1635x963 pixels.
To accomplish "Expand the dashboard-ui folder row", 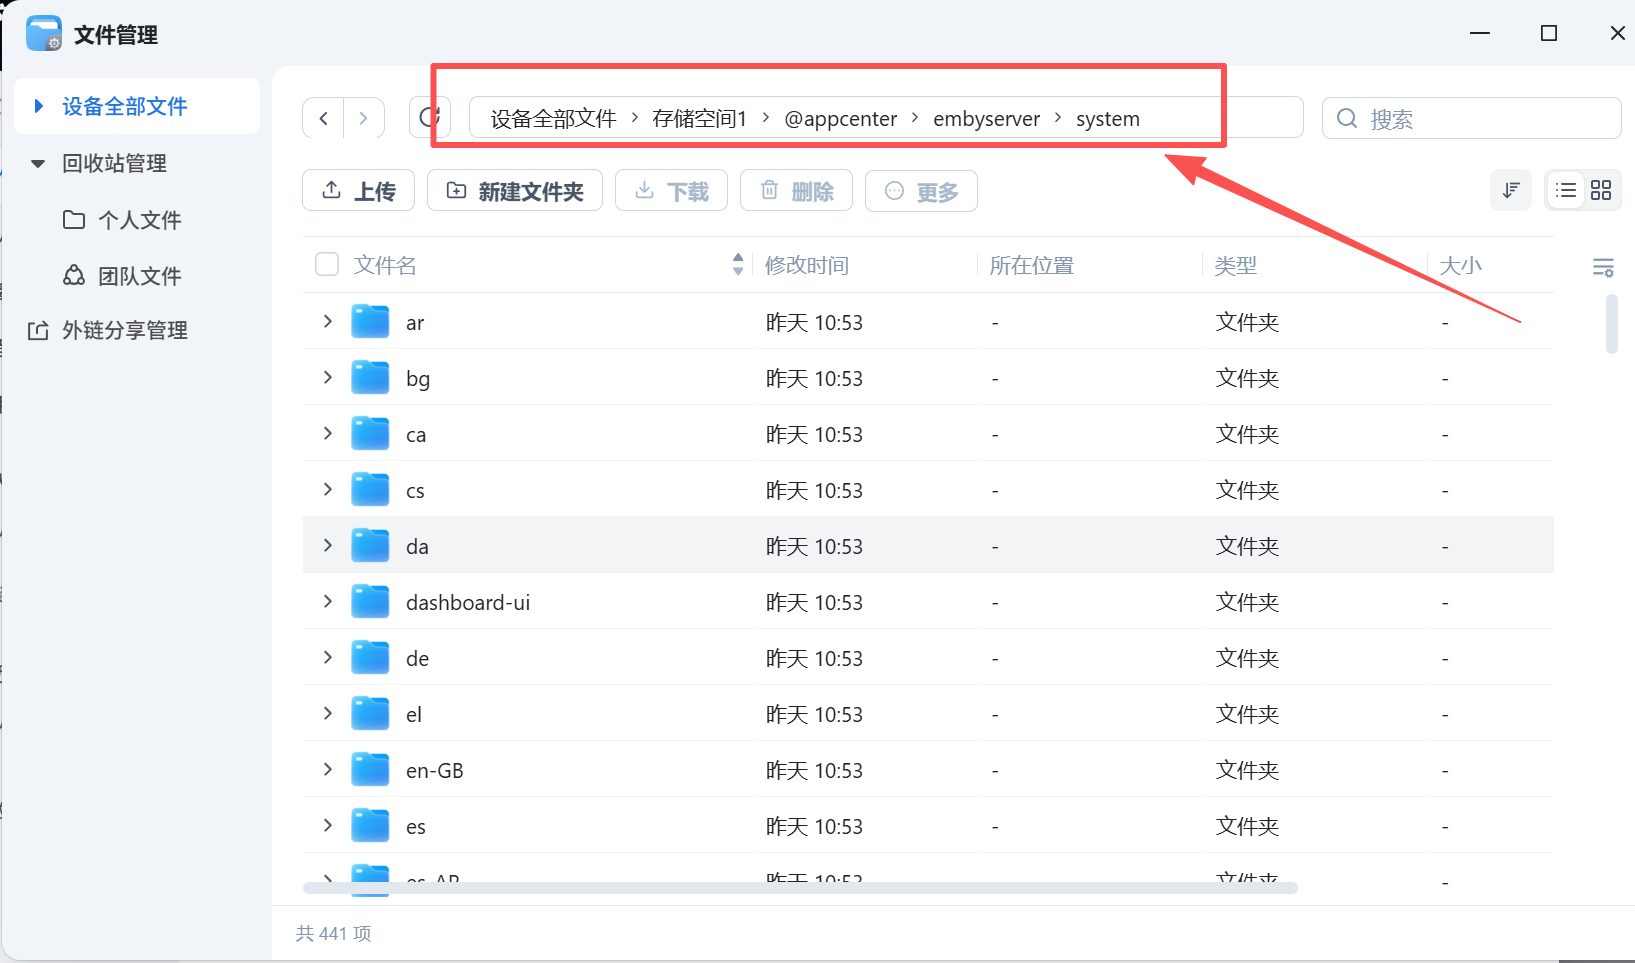I will point(328,601).
